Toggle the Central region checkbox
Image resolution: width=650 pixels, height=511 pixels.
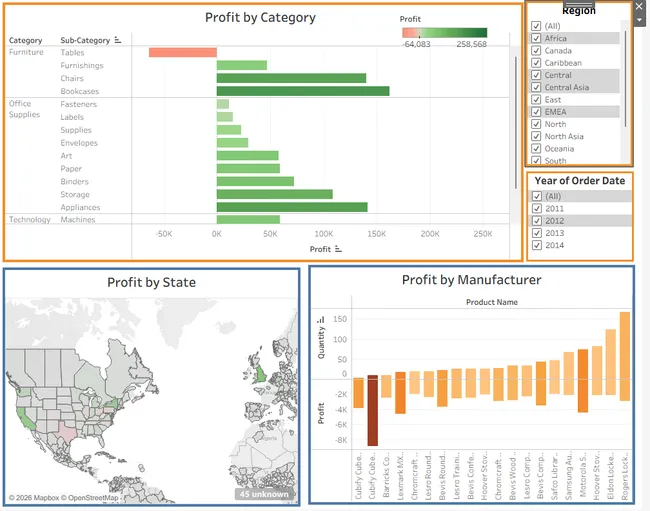pyautogui.click(x=536, y=75)
